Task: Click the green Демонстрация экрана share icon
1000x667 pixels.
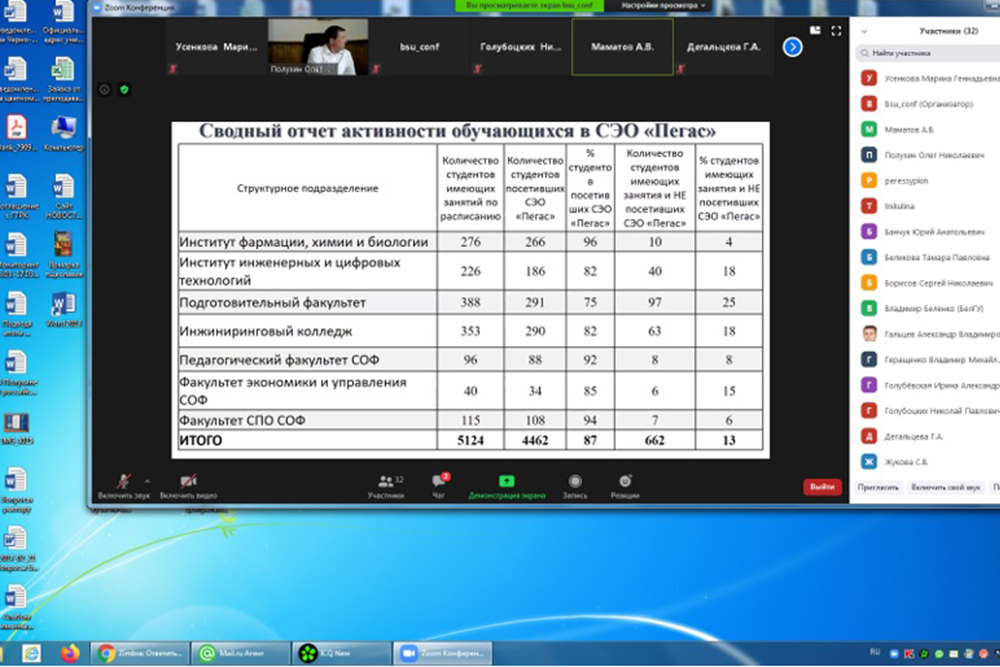Action: pyautogui.click(x=506, y=482)
